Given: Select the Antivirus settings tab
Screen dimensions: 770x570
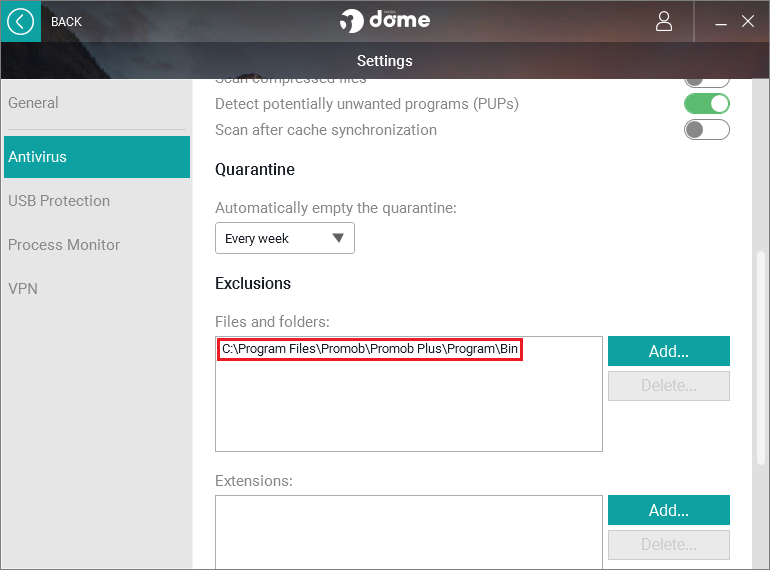Looking at the screenshot, I should [97, 157].
